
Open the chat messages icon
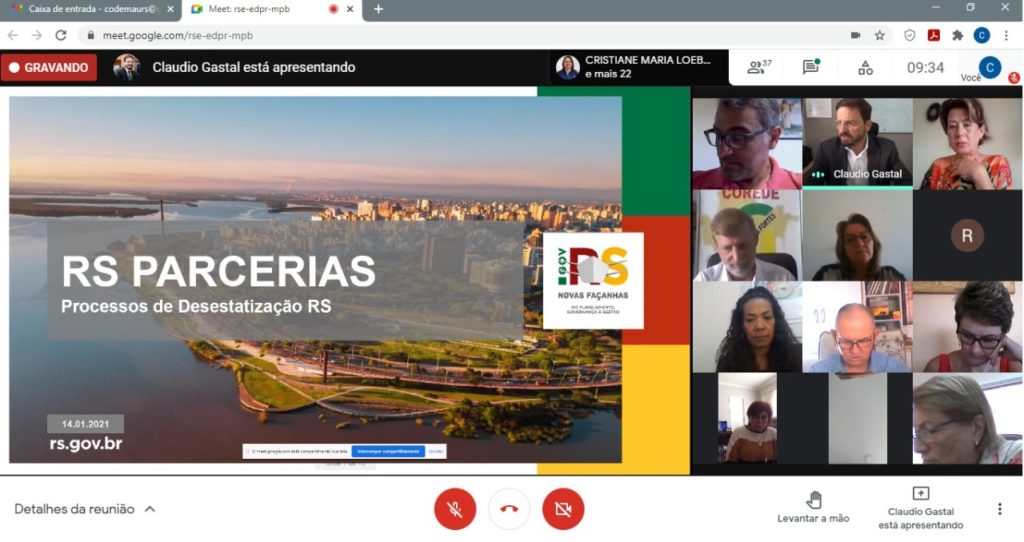811,67
